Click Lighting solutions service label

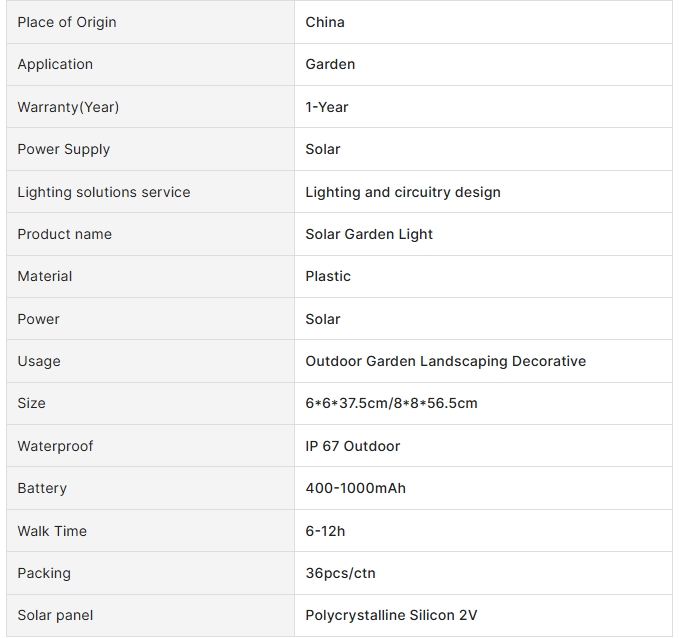pos(104,192)
